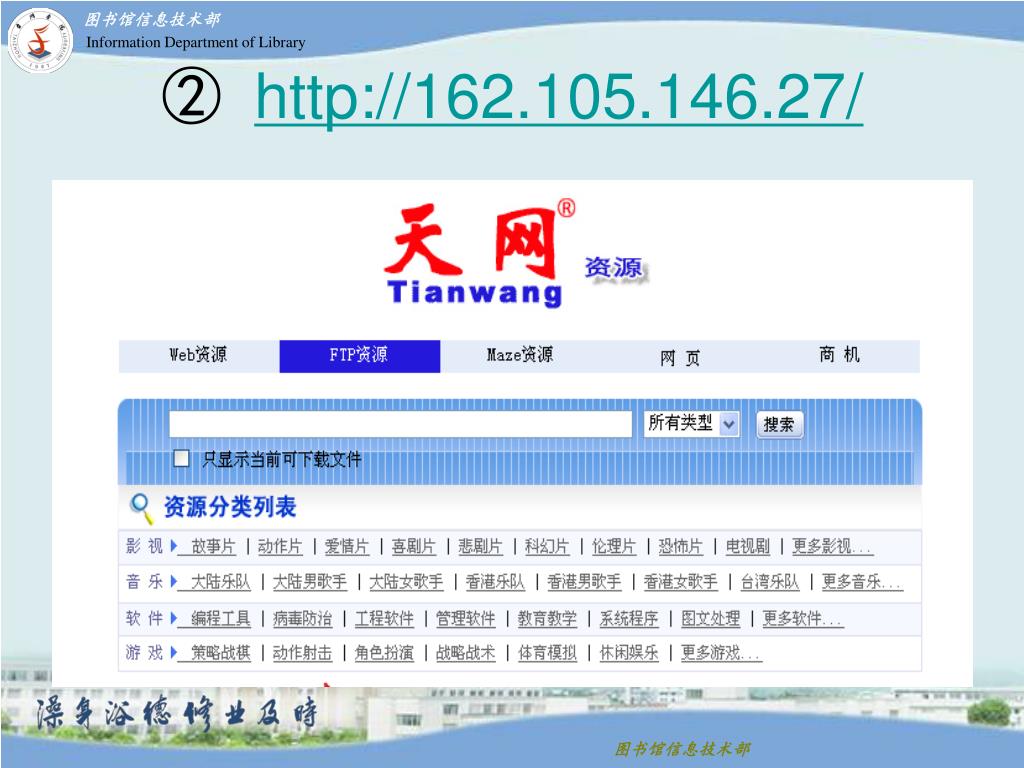Open the 策略战棋 link
Screen dimensions: 1024x768
pyautogui.click(x=221, y=652)
